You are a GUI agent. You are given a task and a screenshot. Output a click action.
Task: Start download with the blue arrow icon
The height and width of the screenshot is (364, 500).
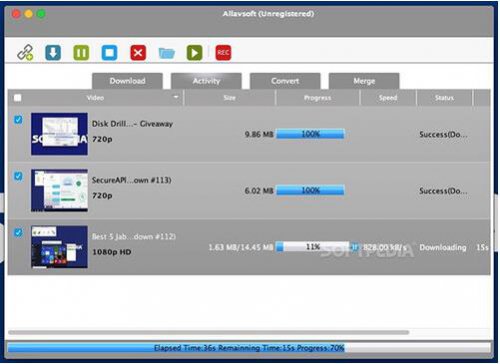coord(53,53)
